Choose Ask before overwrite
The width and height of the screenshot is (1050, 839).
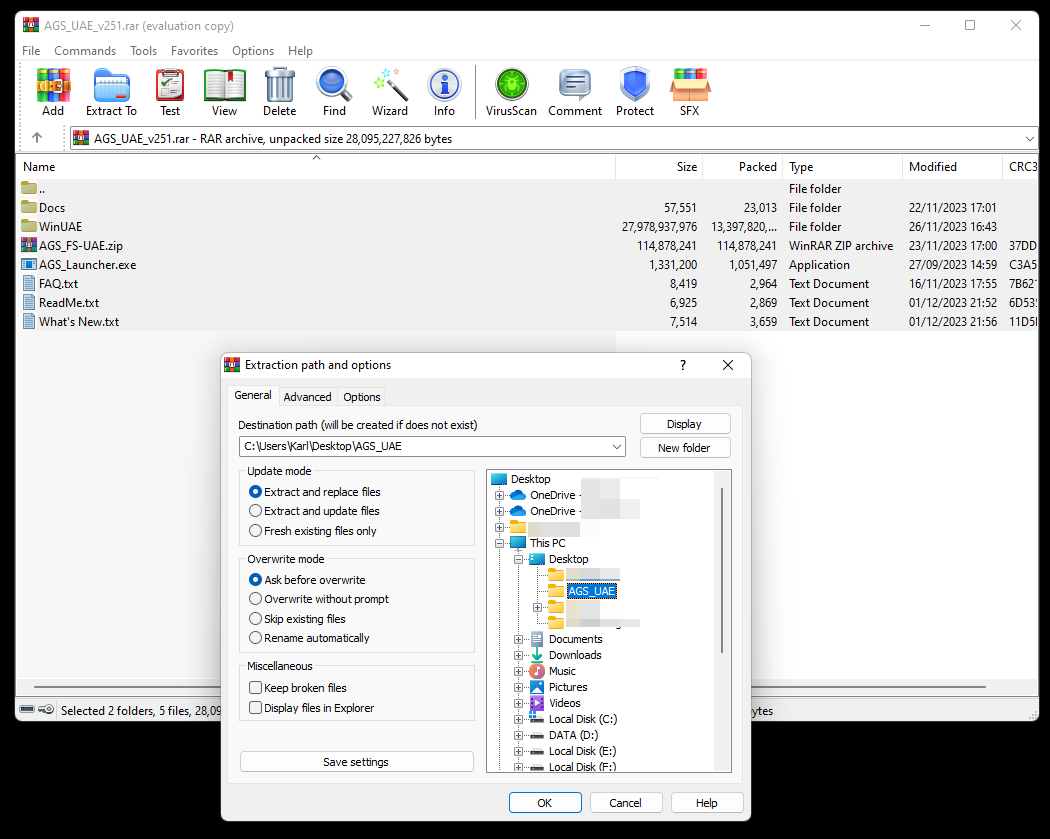tap(307, 580)
